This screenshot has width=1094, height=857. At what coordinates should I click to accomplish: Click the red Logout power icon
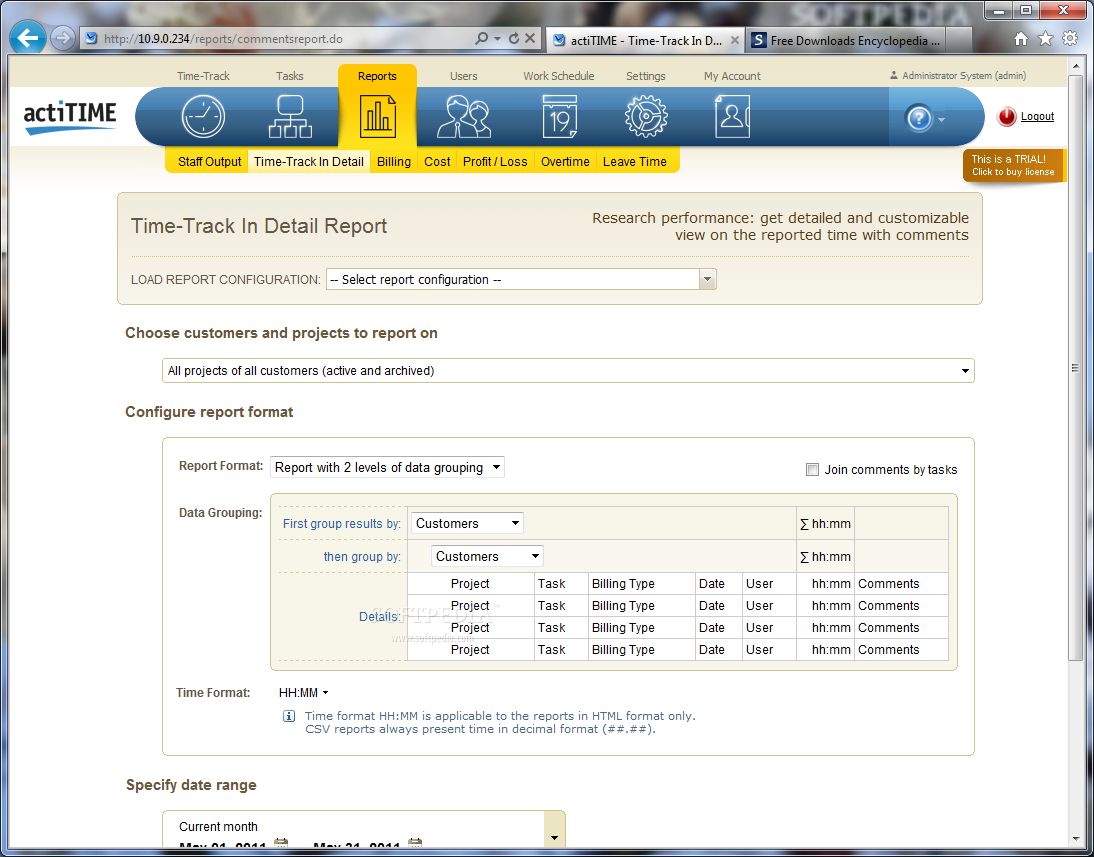[1006, 117]
